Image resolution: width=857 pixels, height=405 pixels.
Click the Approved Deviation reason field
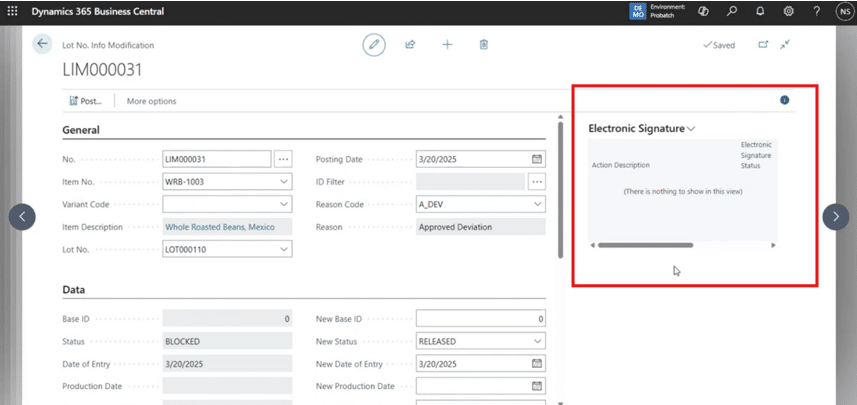[x=481, y=227]
